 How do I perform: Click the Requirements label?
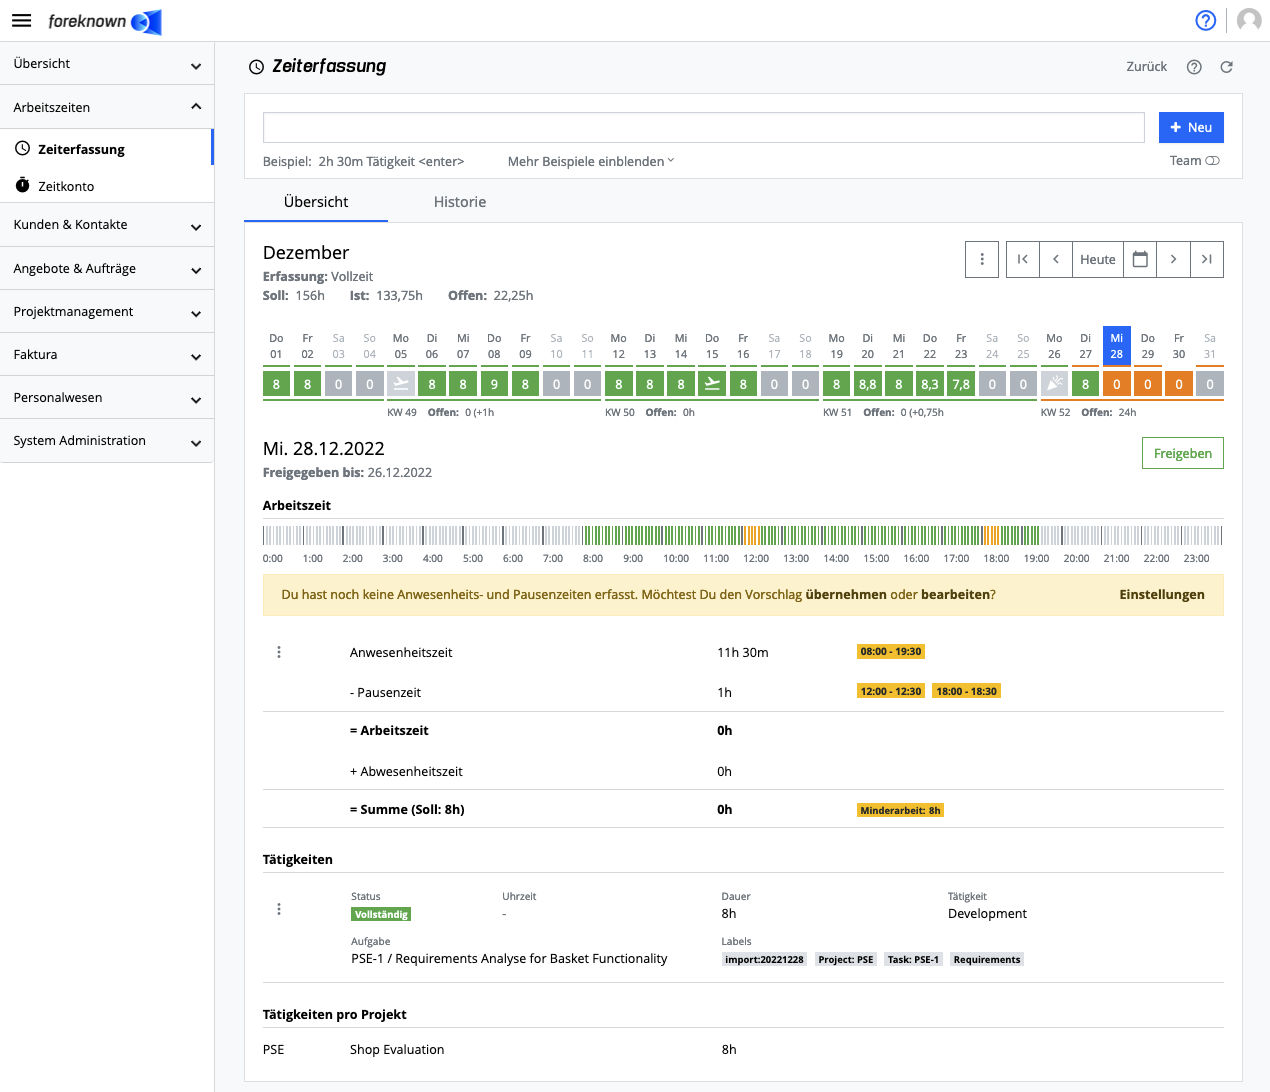[987, 959]
